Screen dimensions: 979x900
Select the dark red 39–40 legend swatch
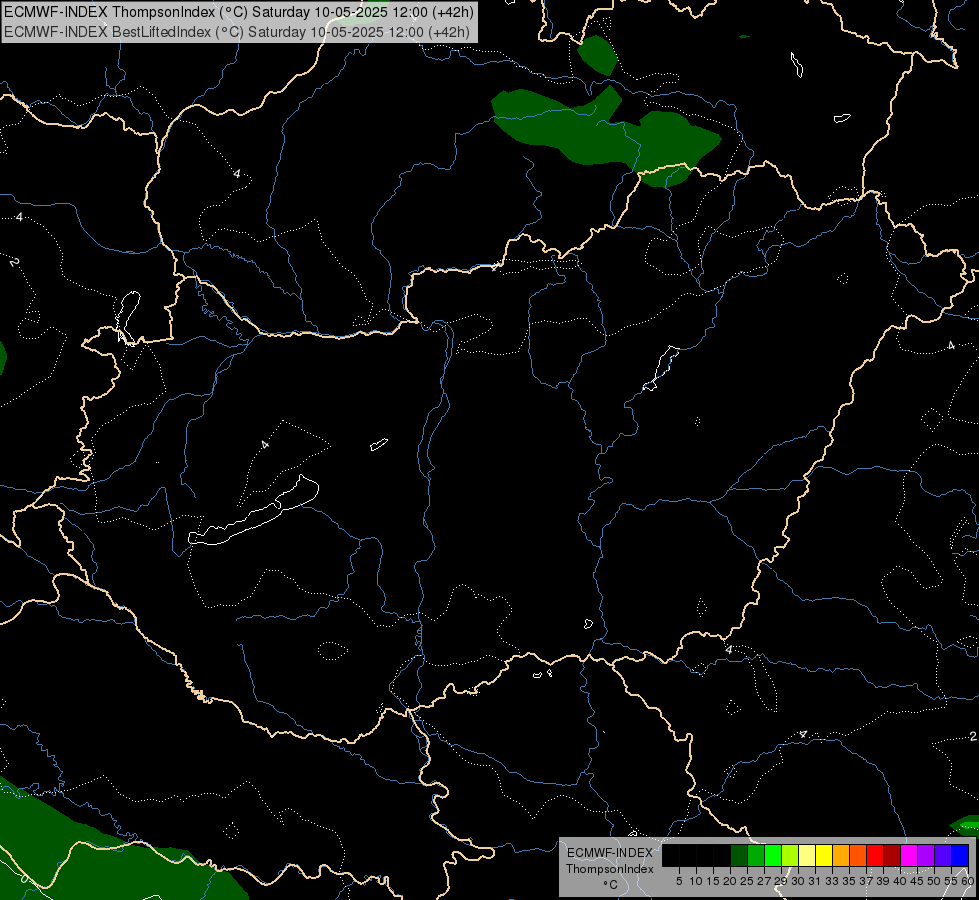(x=892, y=855)
